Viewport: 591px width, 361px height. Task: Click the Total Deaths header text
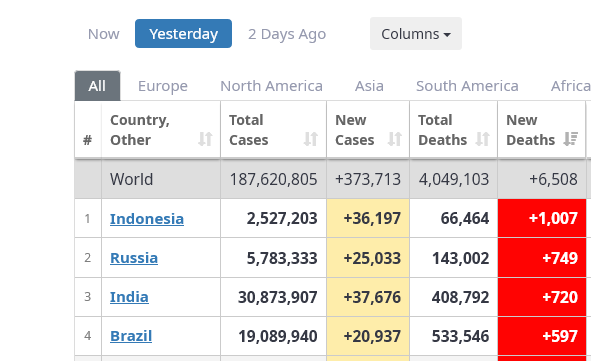point(442,130)
